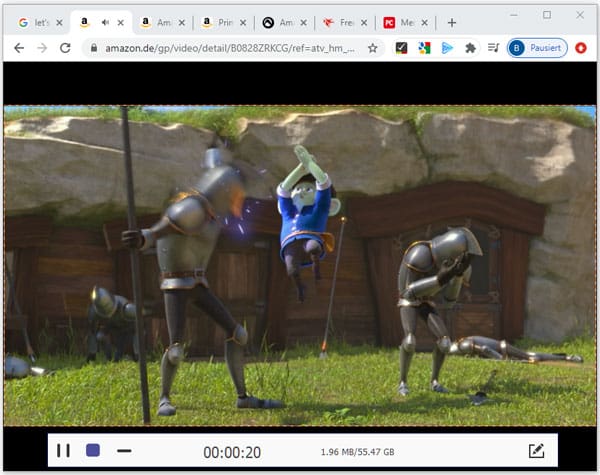Open the media control playlist icon
600x475 pixels.
click(494, 48)
